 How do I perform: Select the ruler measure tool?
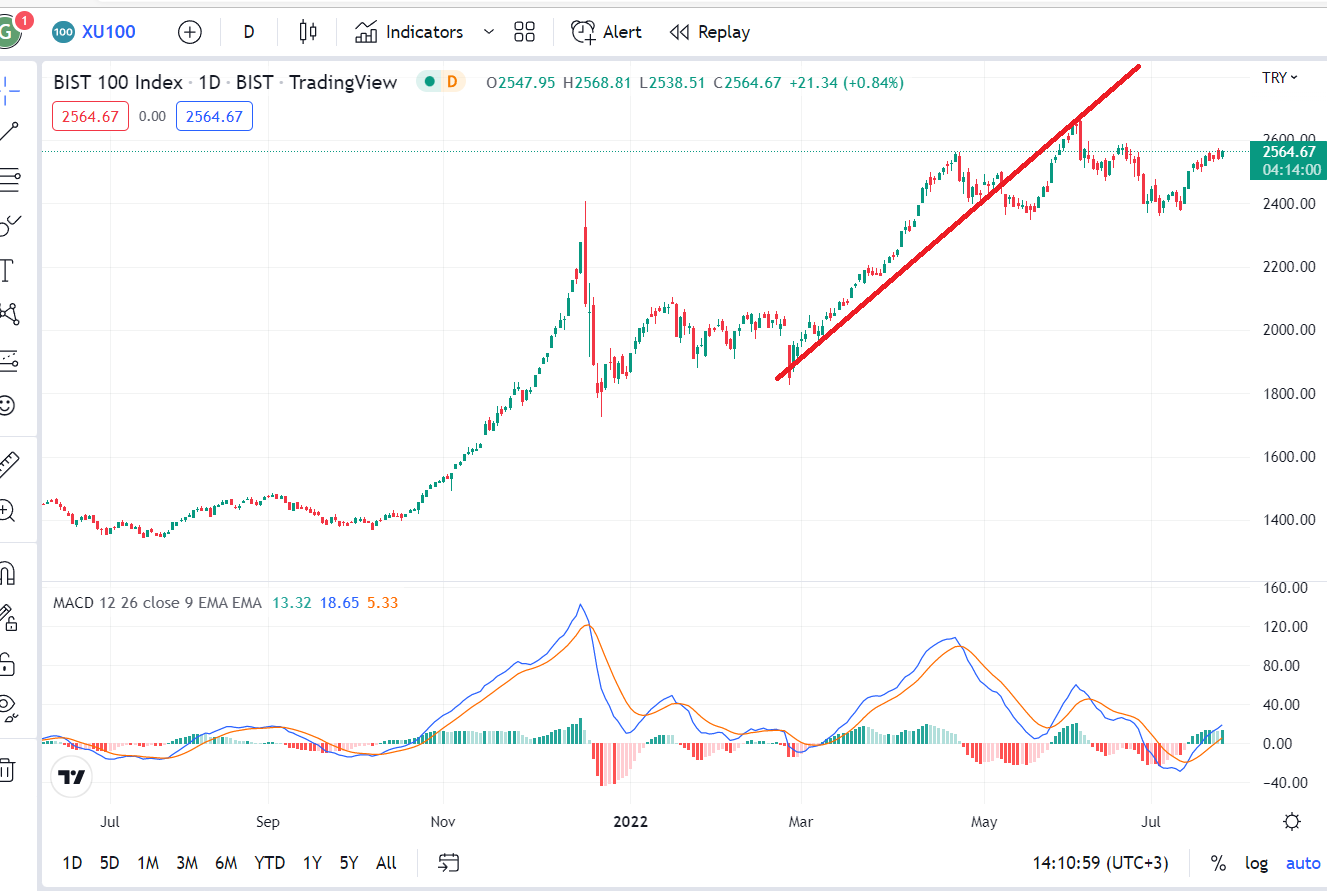tap(8, 464)
